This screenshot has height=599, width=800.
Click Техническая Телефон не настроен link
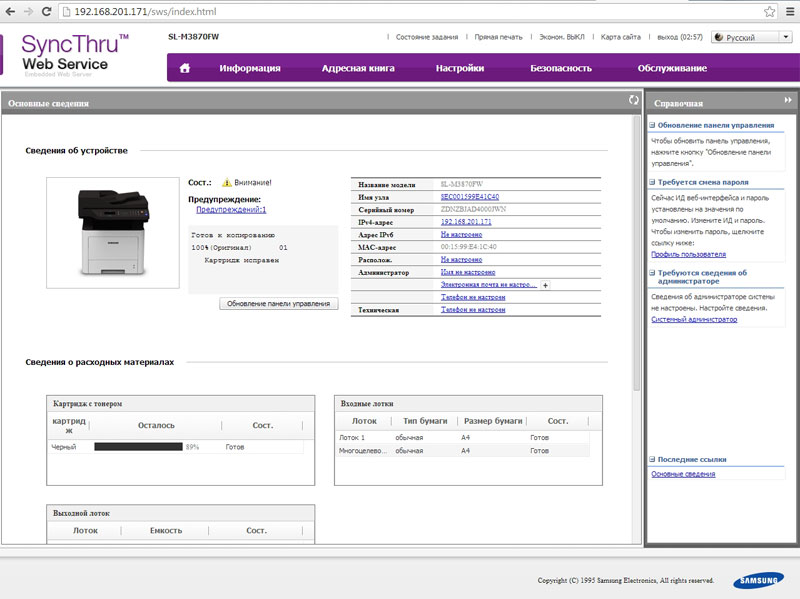tap(473, 310)
